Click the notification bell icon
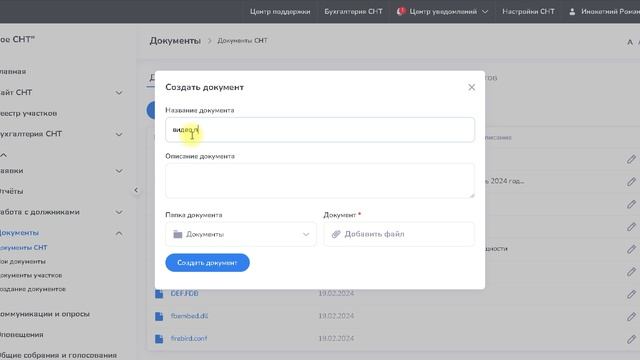This screenshot has height=360, width=640. coord(401,11)
